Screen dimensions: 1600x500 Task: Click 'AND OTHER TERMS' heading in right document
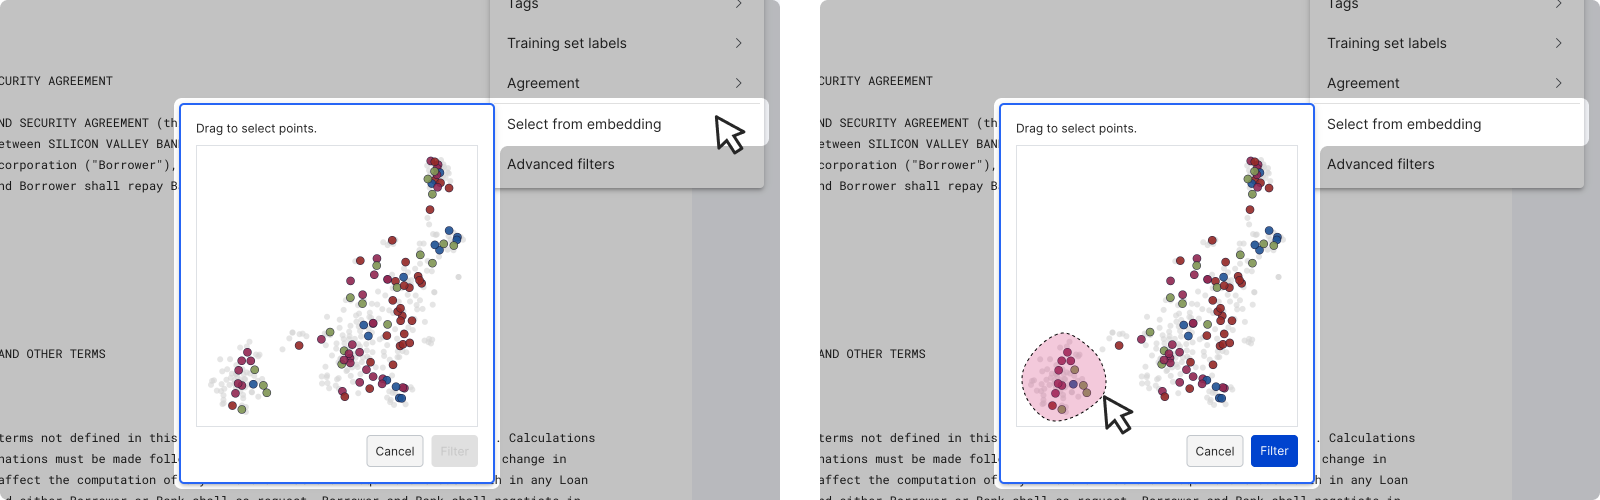tap(873, 354)
